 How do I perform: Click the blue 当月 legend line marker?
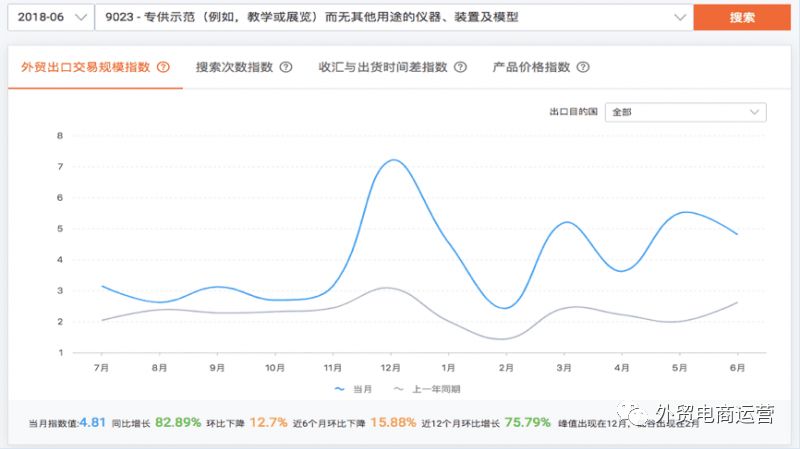[339, 389]
